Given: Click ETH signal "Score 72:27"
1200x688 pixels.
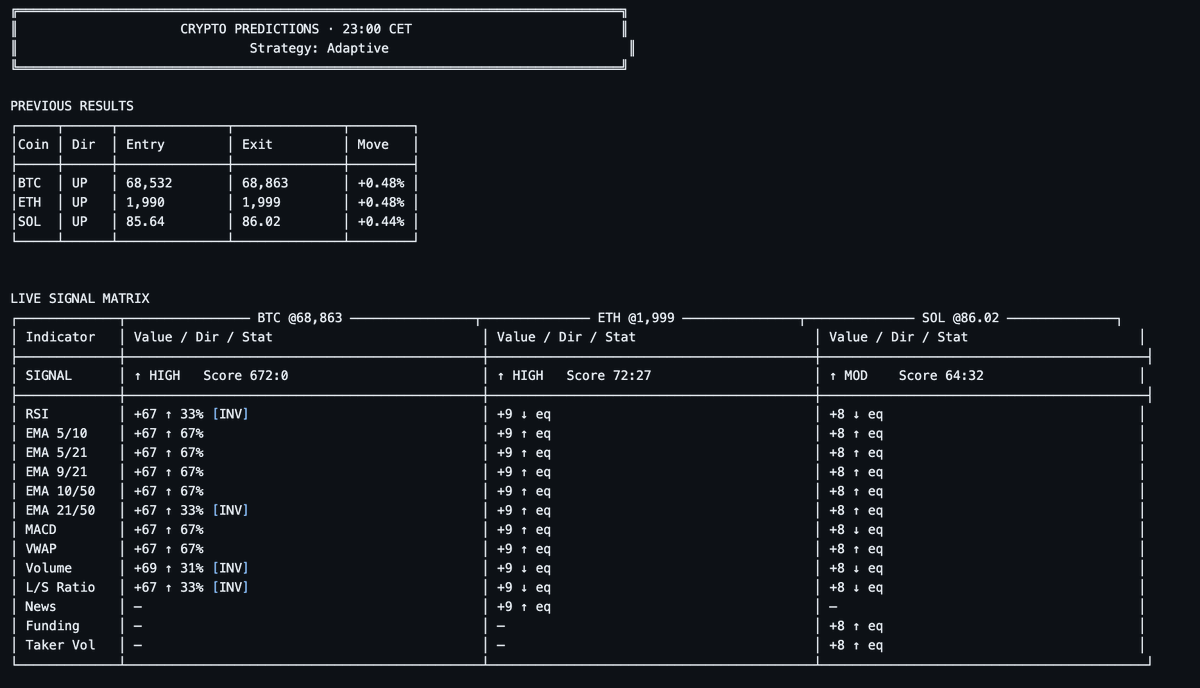Looking at the screenshot, I should tap(609, 375).
